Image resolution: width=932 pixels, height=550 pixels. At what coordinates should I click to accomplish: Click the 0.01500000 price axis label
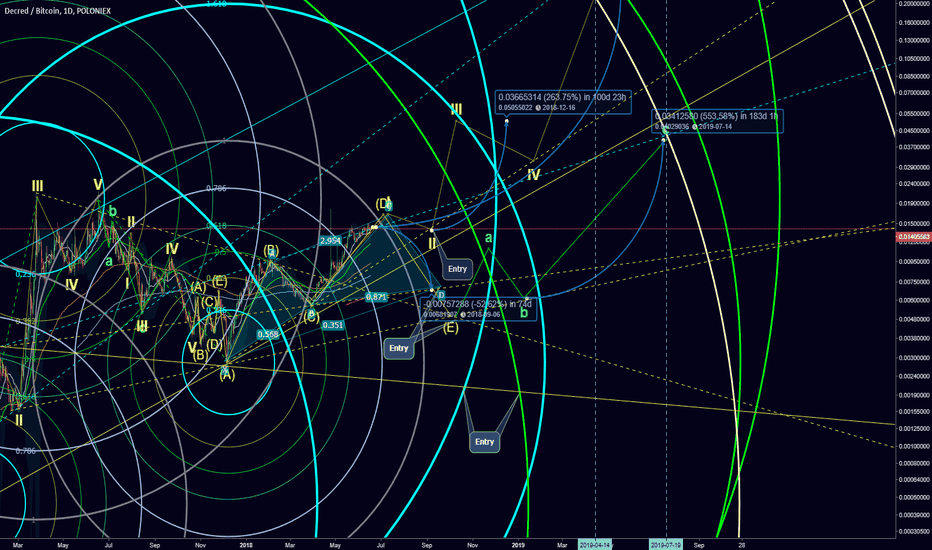[x=914, y=224]
